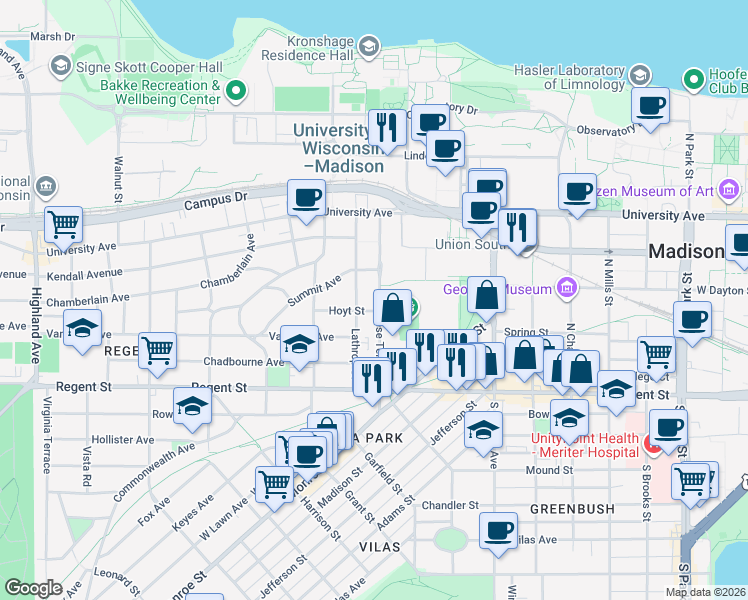Select the Commonwealth Ave street label
Viewport: 748px width, 600px height.
pos(155,471)
